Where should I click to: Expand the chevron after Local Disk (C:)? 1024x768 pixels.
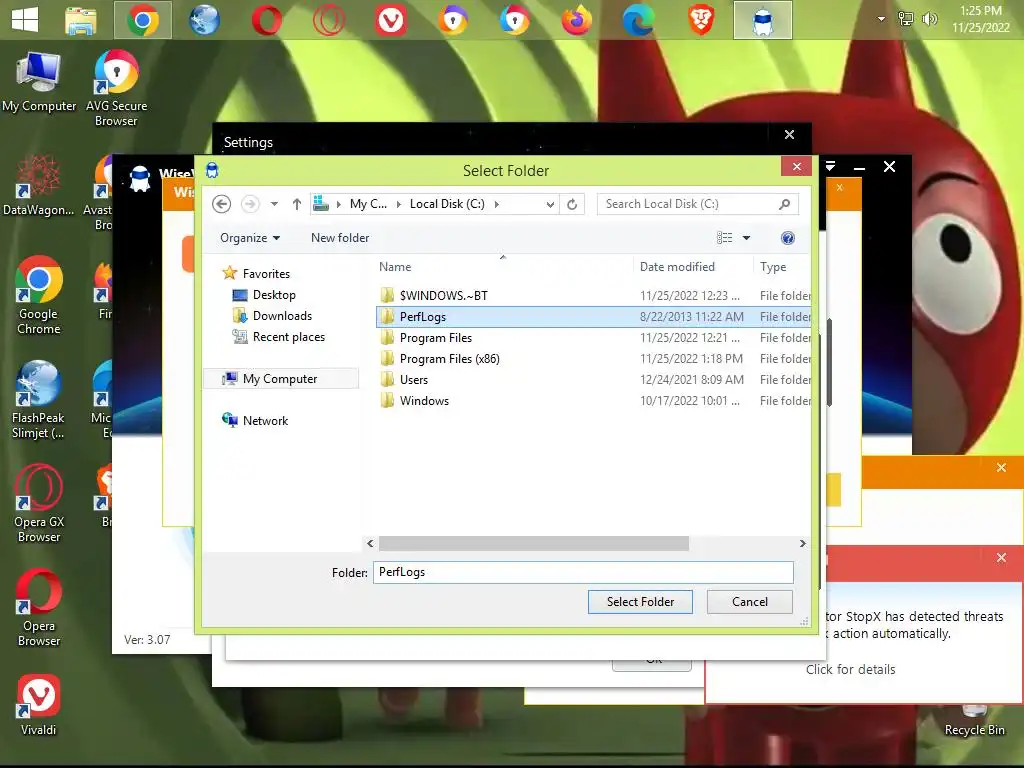[497, 204]
